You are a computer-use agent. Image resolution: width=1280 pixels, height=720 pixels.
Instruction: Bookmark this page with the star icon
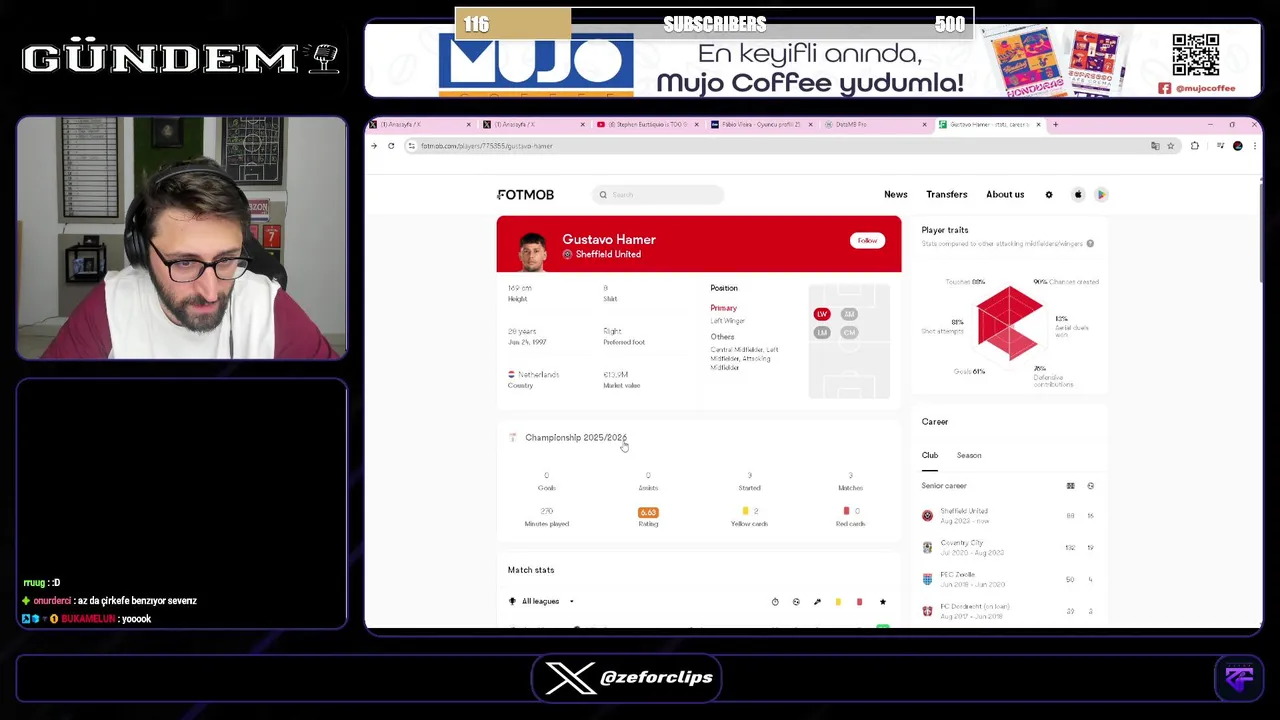pyautogui.click(x=1170, y=146)
